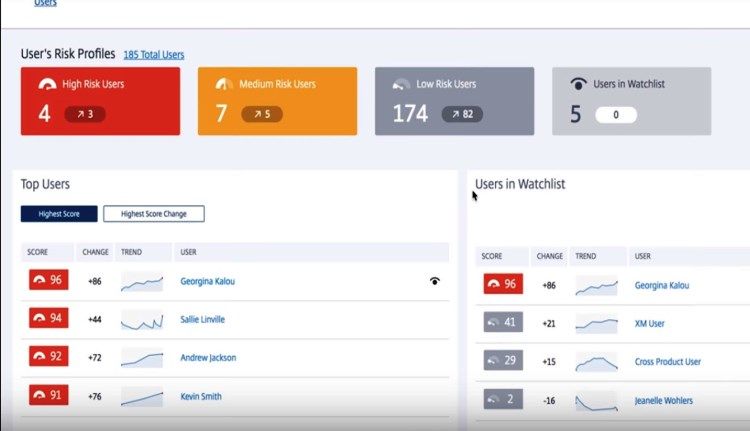750x431 pixels.
Task: Click CHANGE column header in Top Users
Action: click(x=95, y=252)
